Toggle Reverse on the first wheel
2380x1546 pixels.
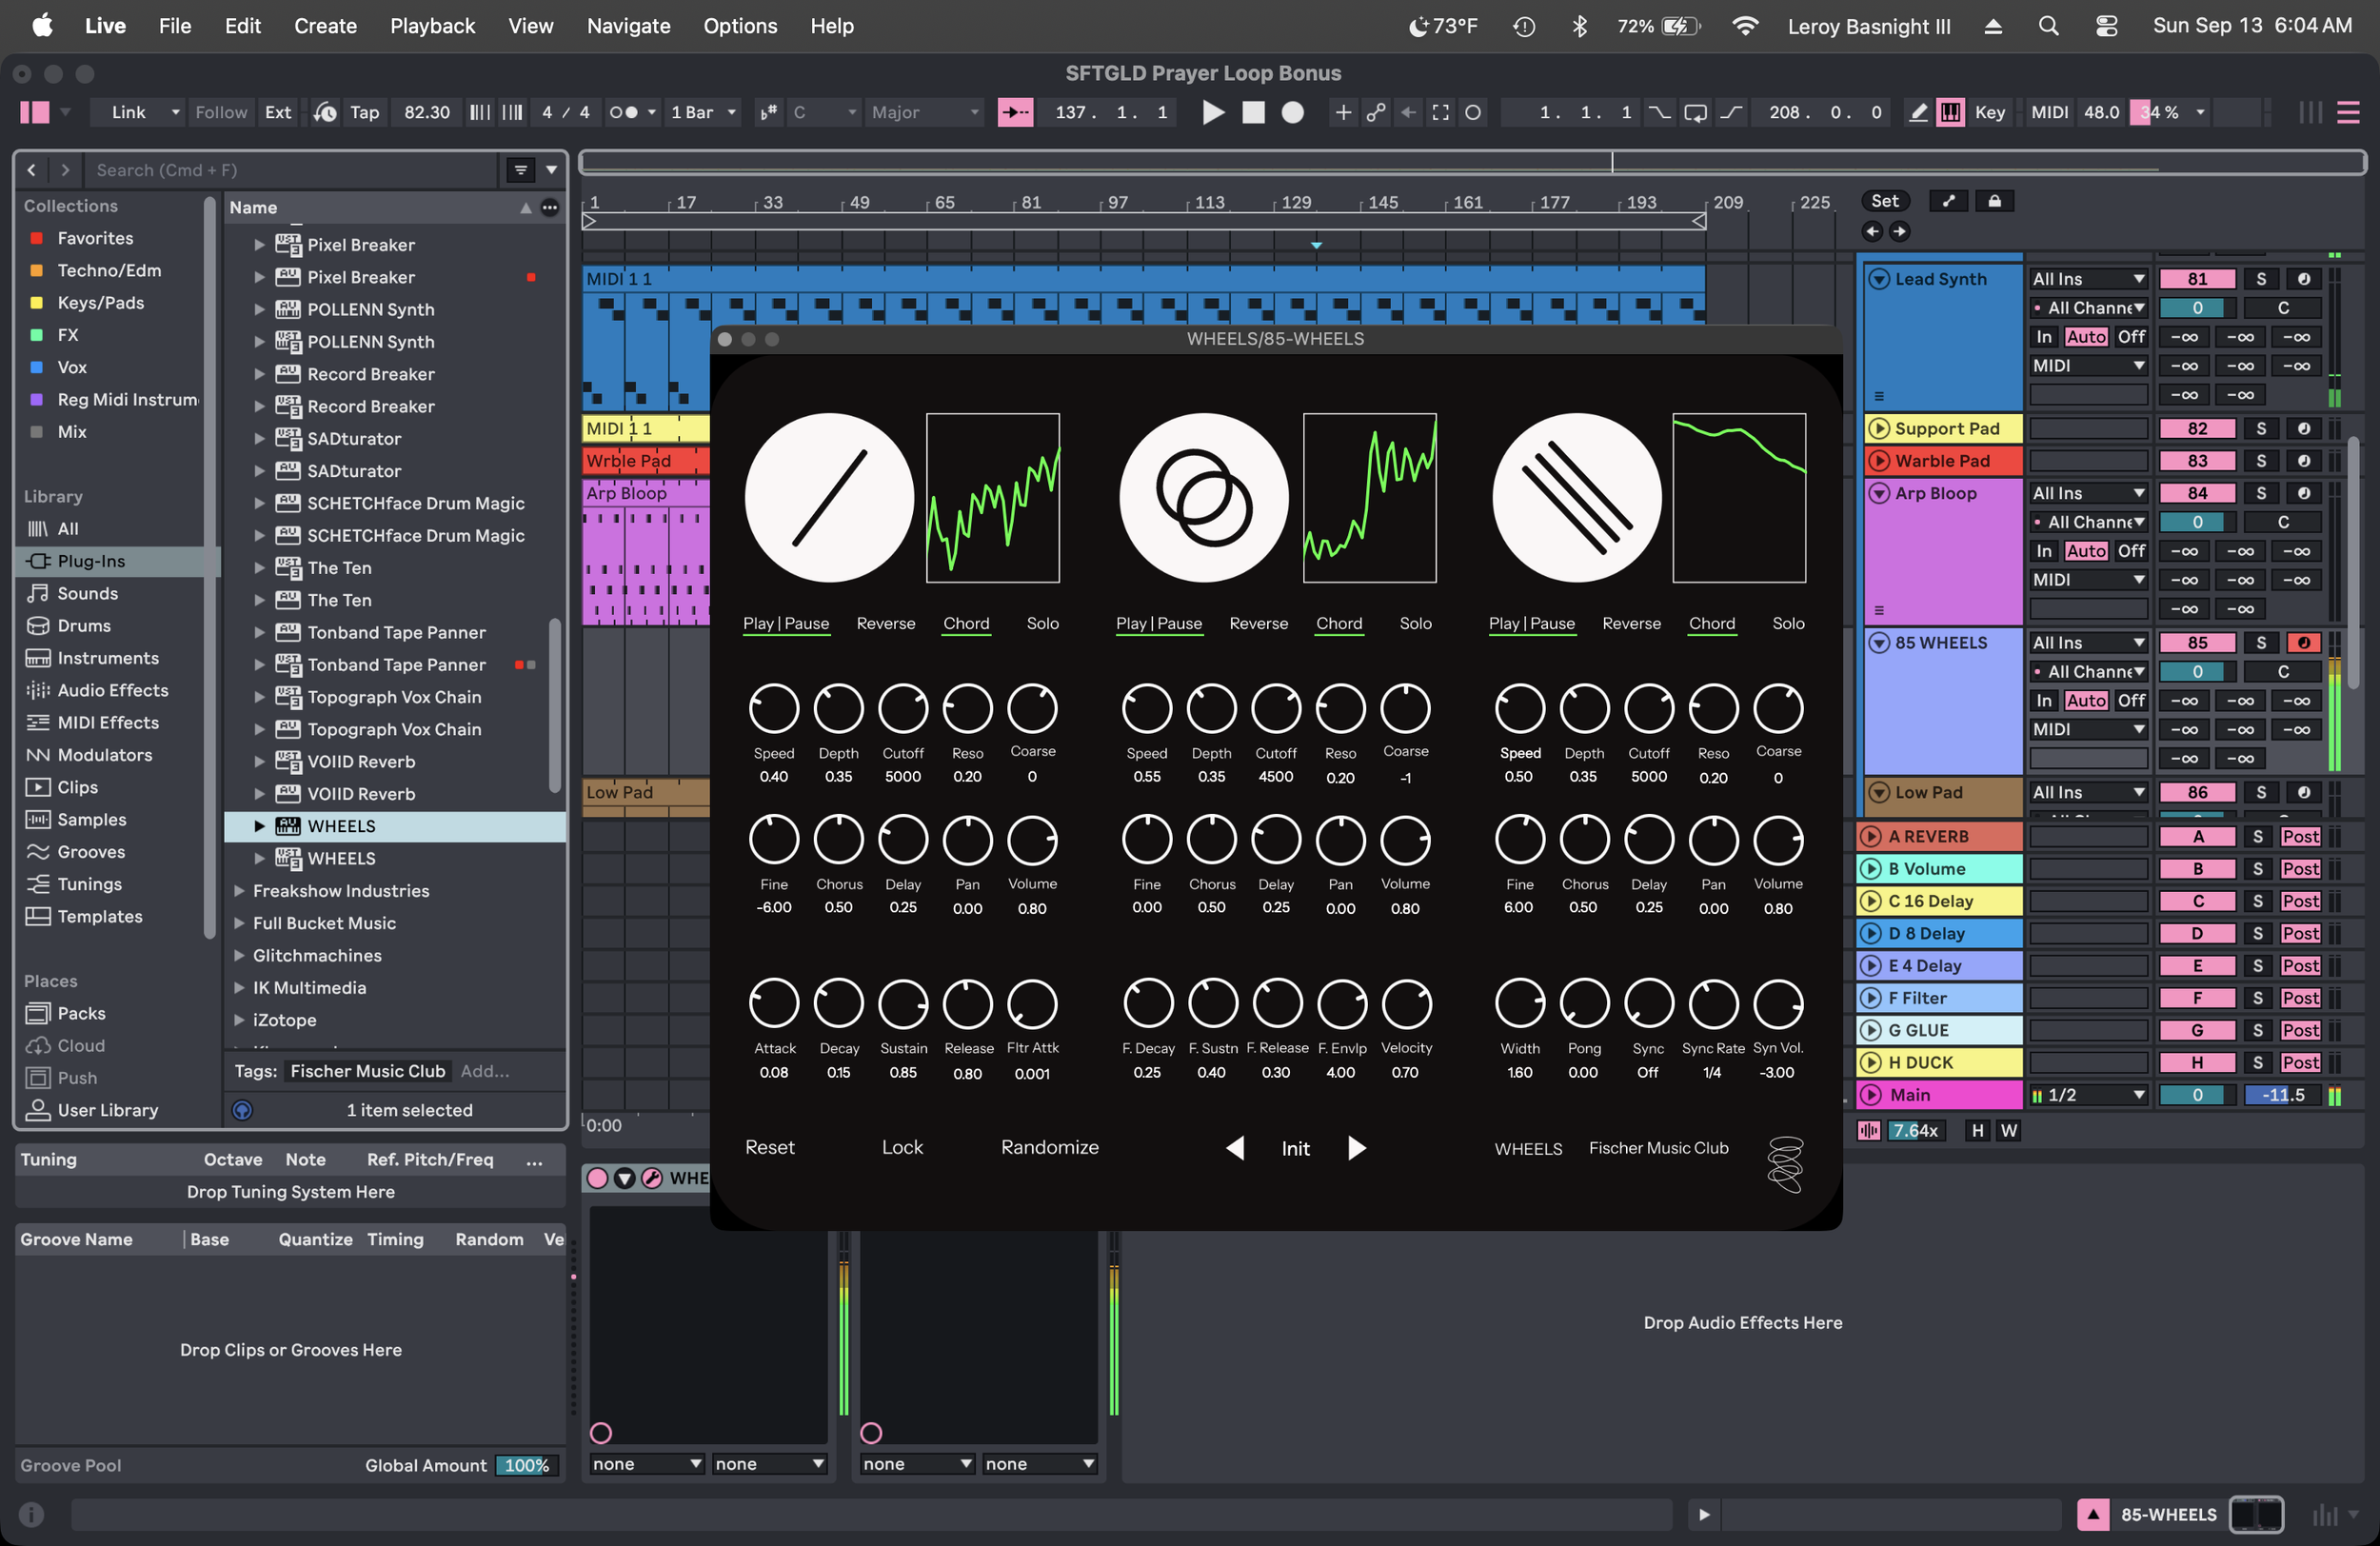(886, 623)
